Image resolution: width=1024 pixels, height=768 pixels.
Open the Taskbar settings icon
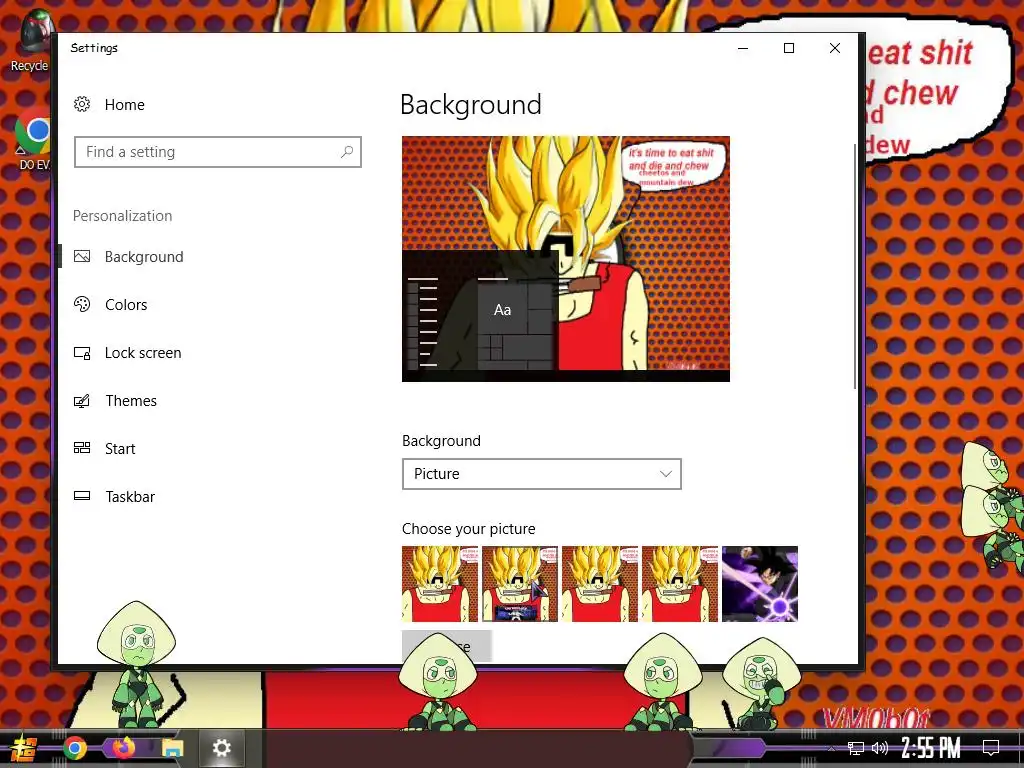(82, 496)
